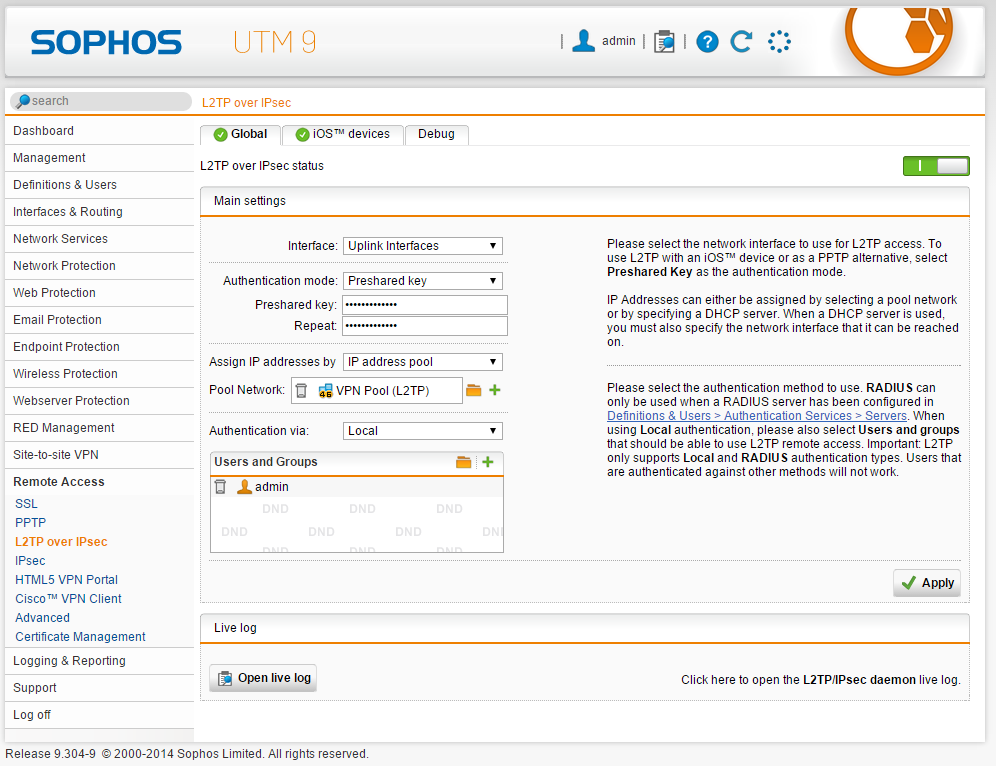Screen dimensions: 996x766
Task: Switch to the Global tab
Action: tap(240, 135)
